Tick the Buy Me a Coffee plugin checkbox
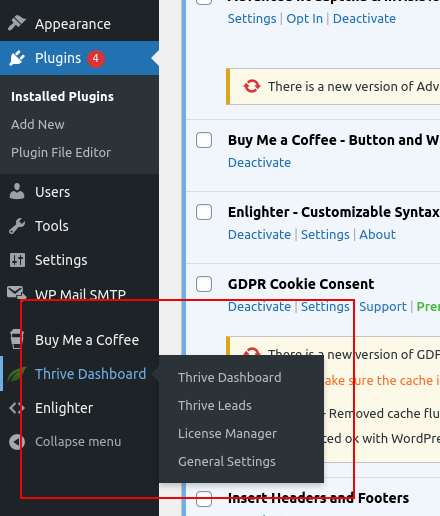The image size is (440, 516). pyautogui.click(x=204, y=140)
